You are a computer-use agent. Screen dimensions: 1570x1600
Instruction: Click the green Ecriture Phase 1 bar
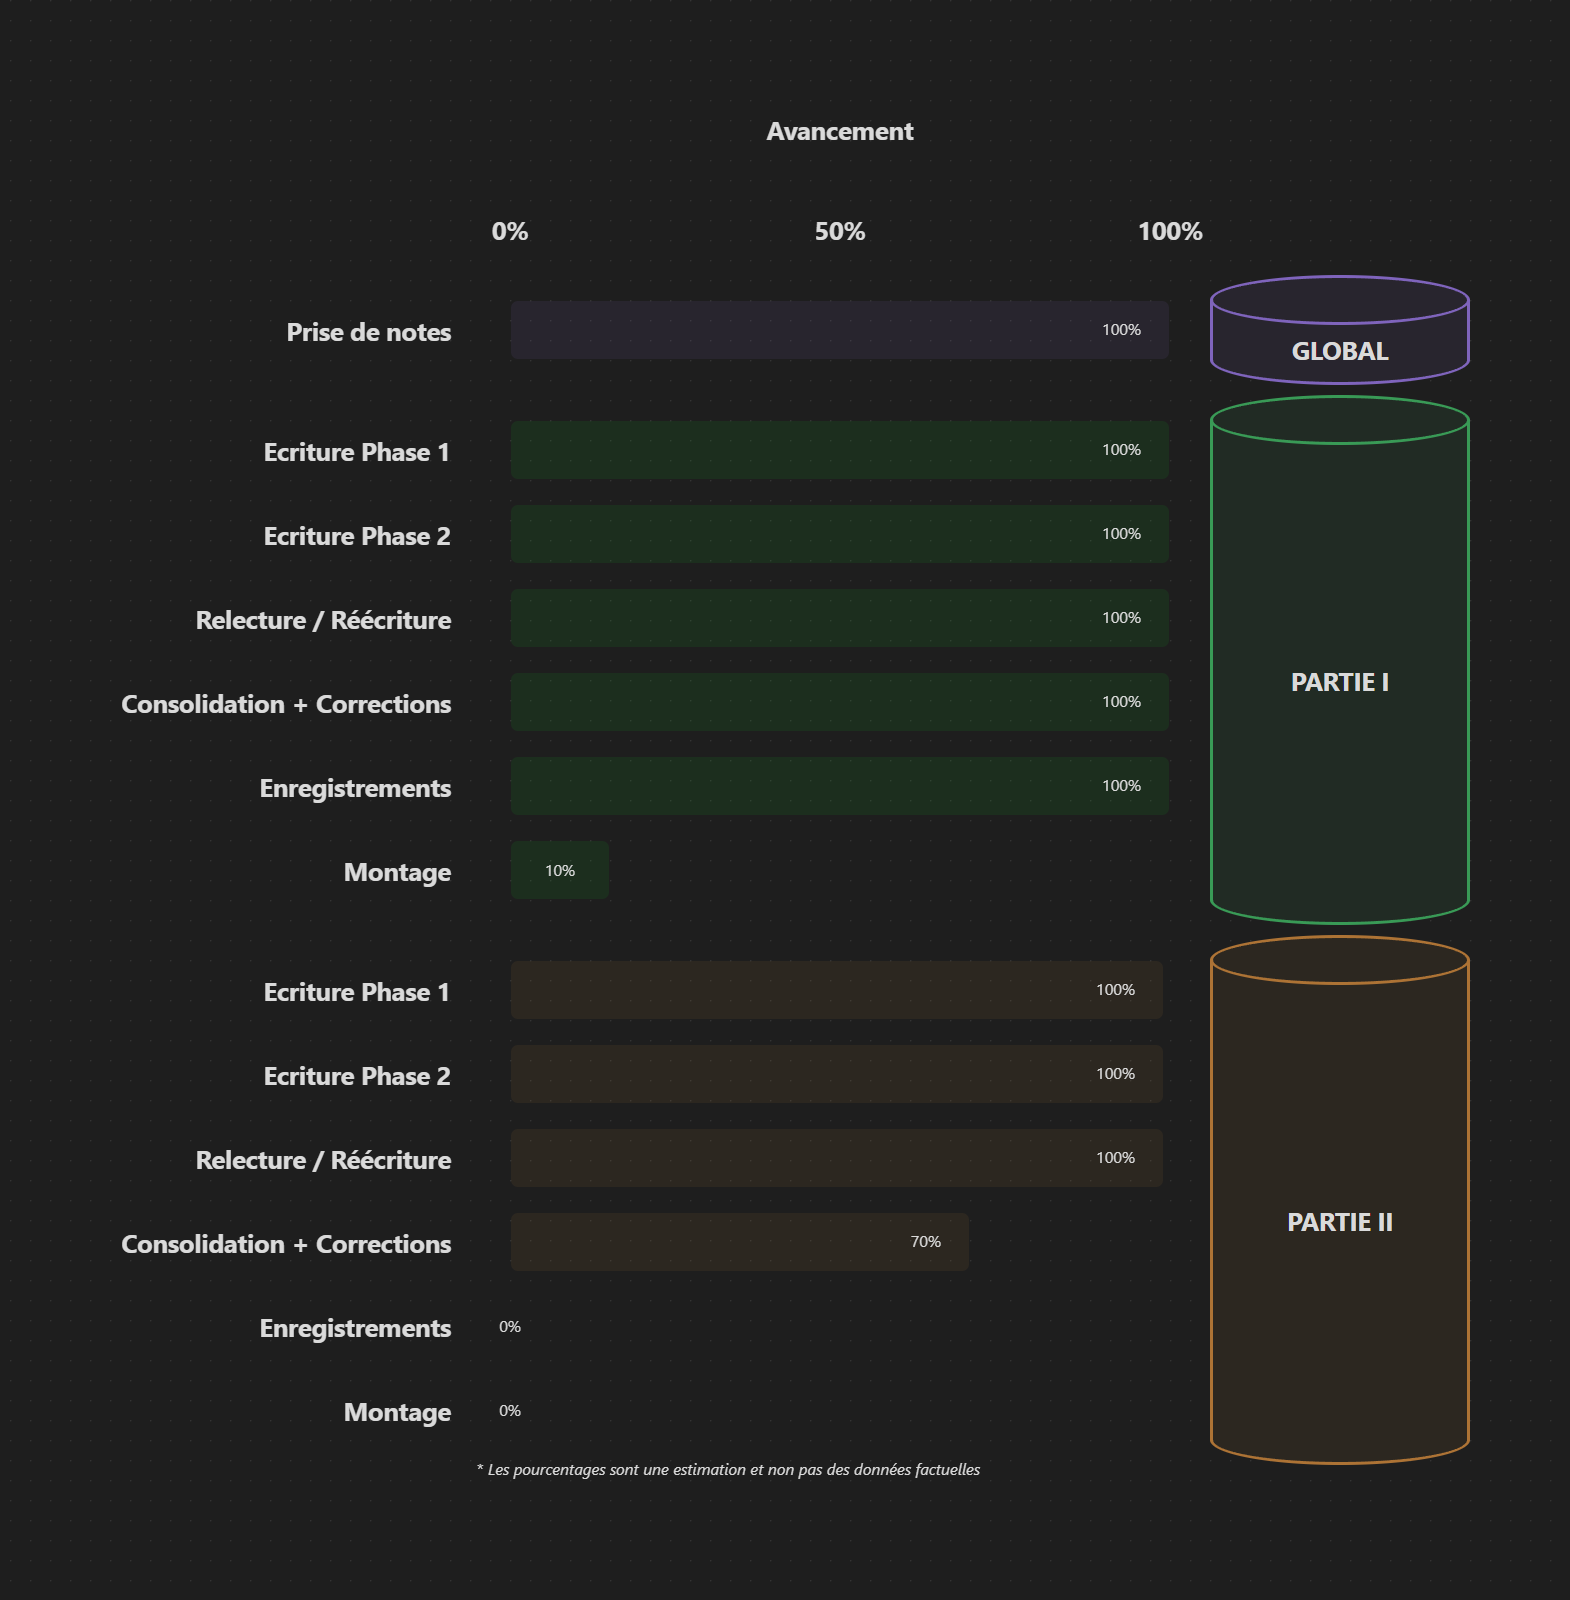[x=839, y=450]
